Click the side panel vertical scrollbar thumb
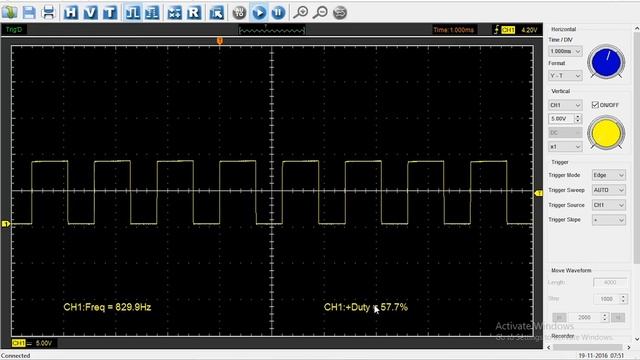This screenshot has width=640, height=360. pos(637,149)
